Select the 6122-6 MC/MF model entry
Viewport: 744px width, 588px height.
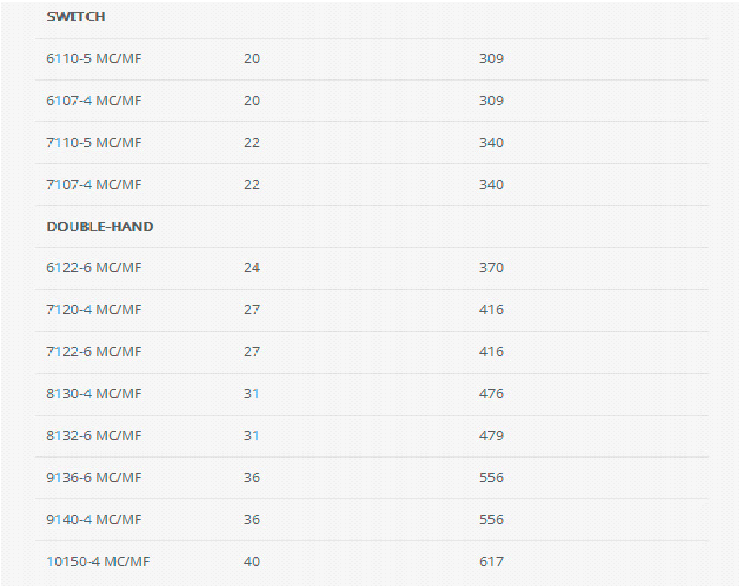(x=94, y=268)
